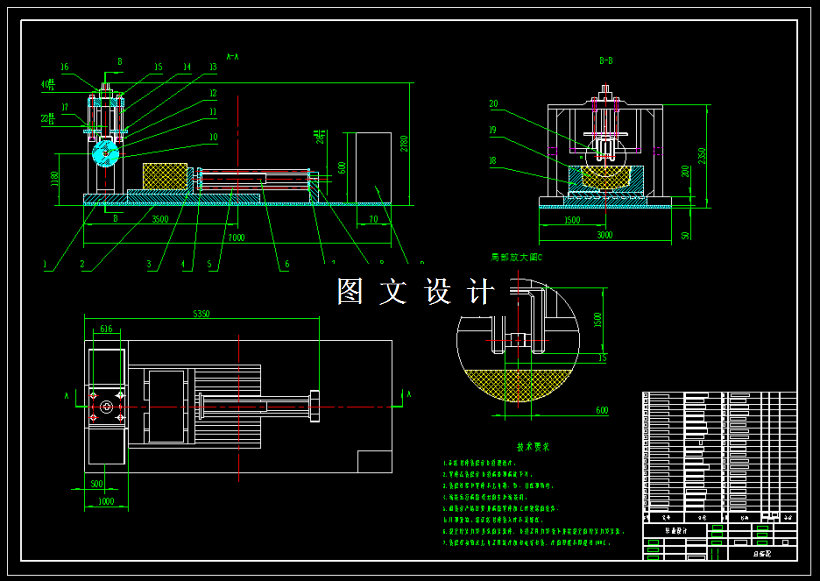Select the 5350 dimension above plan view
The image size is (820, 581).
[201, 314]
